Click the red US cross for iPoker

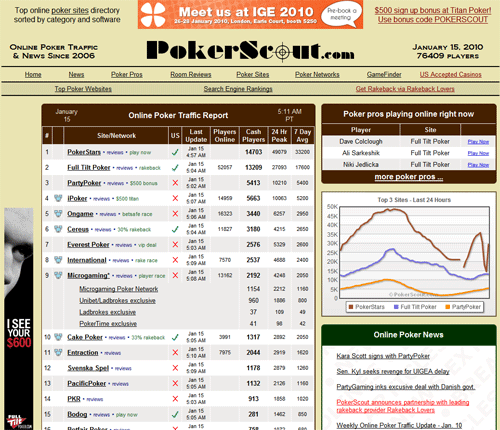coord(175,198)
